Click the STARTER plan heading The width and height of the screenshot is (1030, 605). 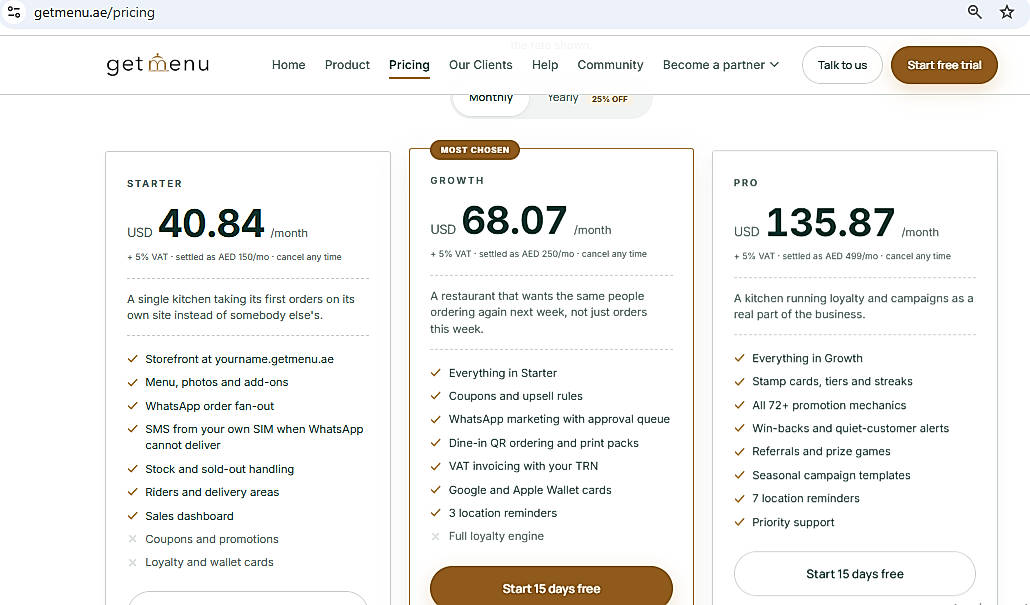(x=154, y=184)
